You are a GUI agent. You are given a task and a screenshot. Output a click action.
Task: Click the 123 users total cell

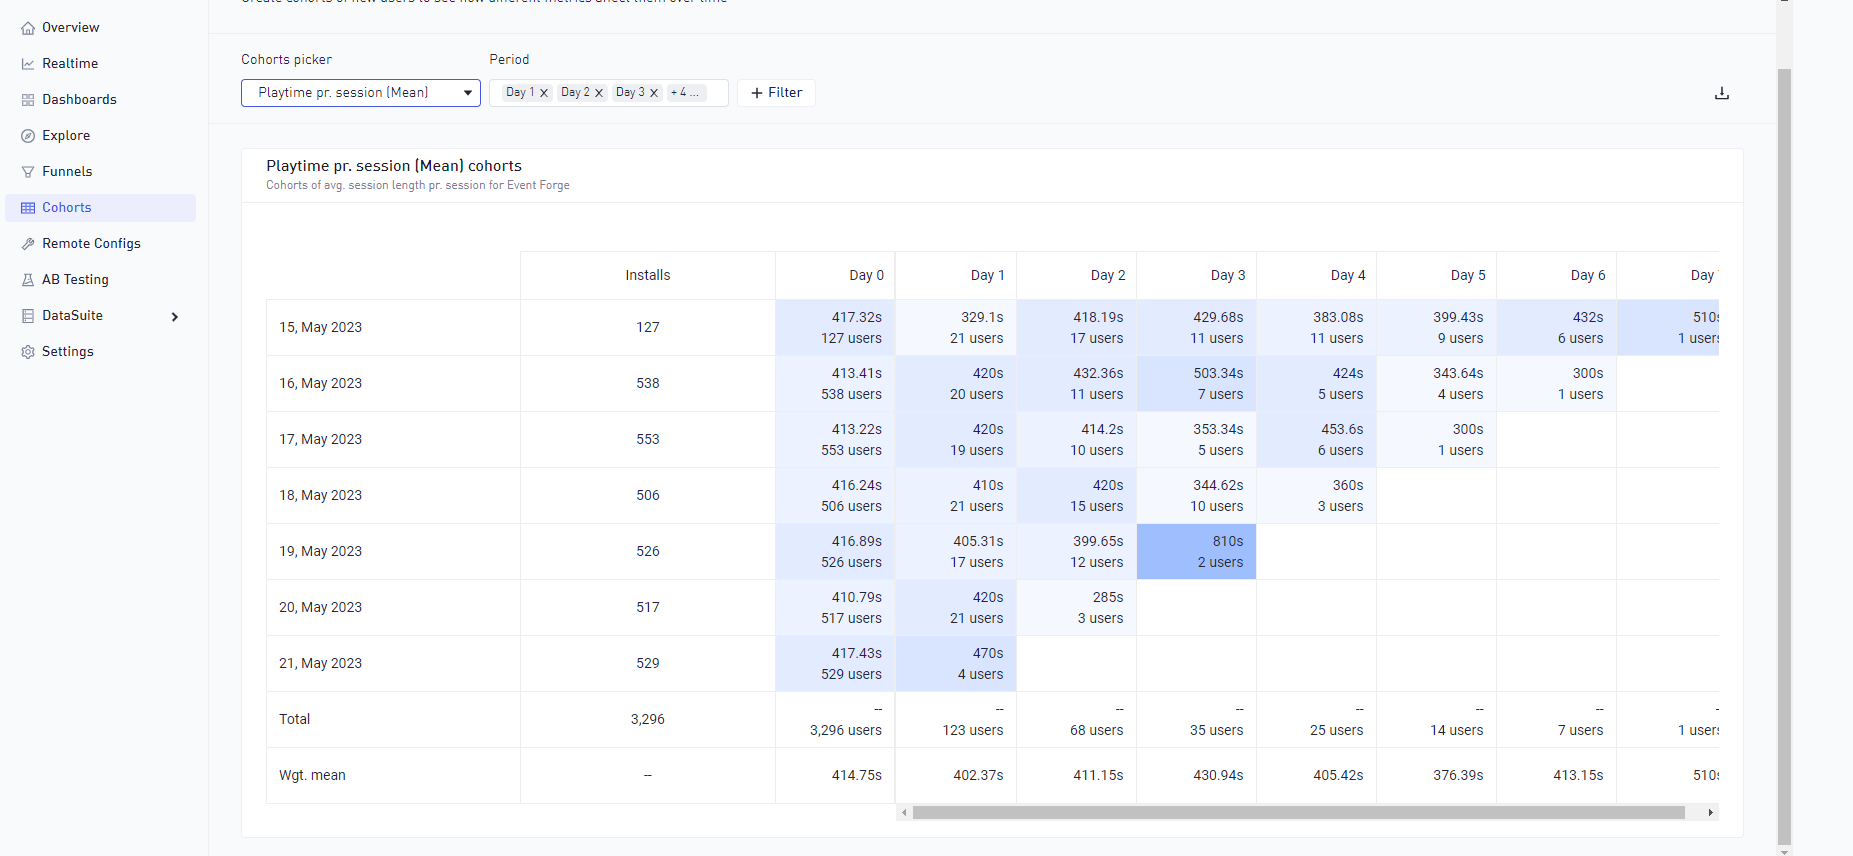pyautogui.click(x=956, y=720)
